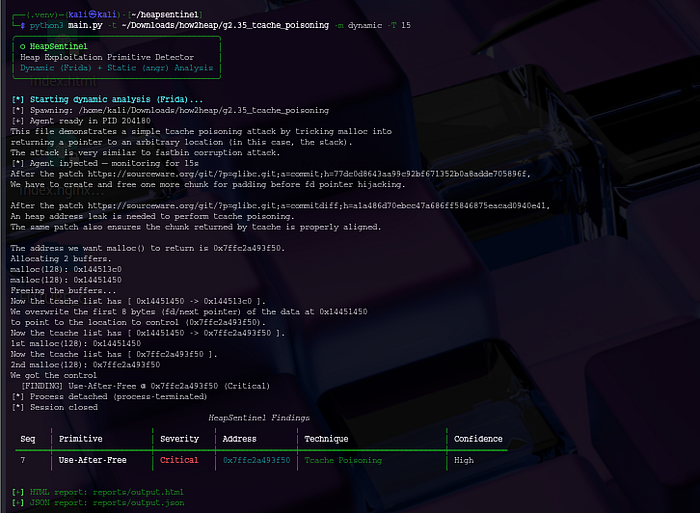Click the 'Address' column header

(239, 439)
